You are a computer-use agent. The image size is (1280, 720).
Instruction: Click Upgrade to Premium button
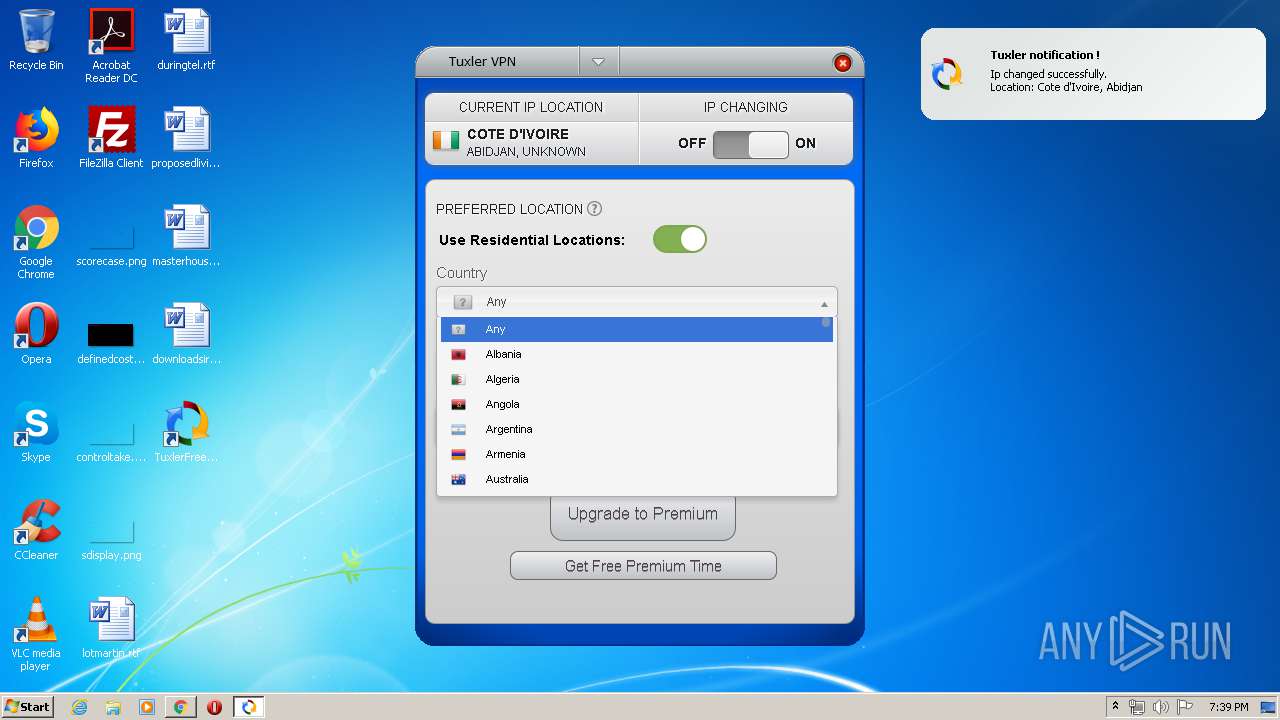pos(643,515)
